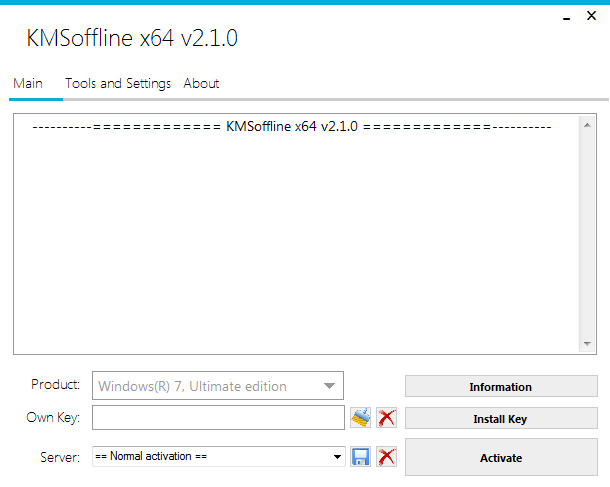Save server entry with the floppy disk icon
Viewport: 610px width, 487px height.
[x=360, y=457]
